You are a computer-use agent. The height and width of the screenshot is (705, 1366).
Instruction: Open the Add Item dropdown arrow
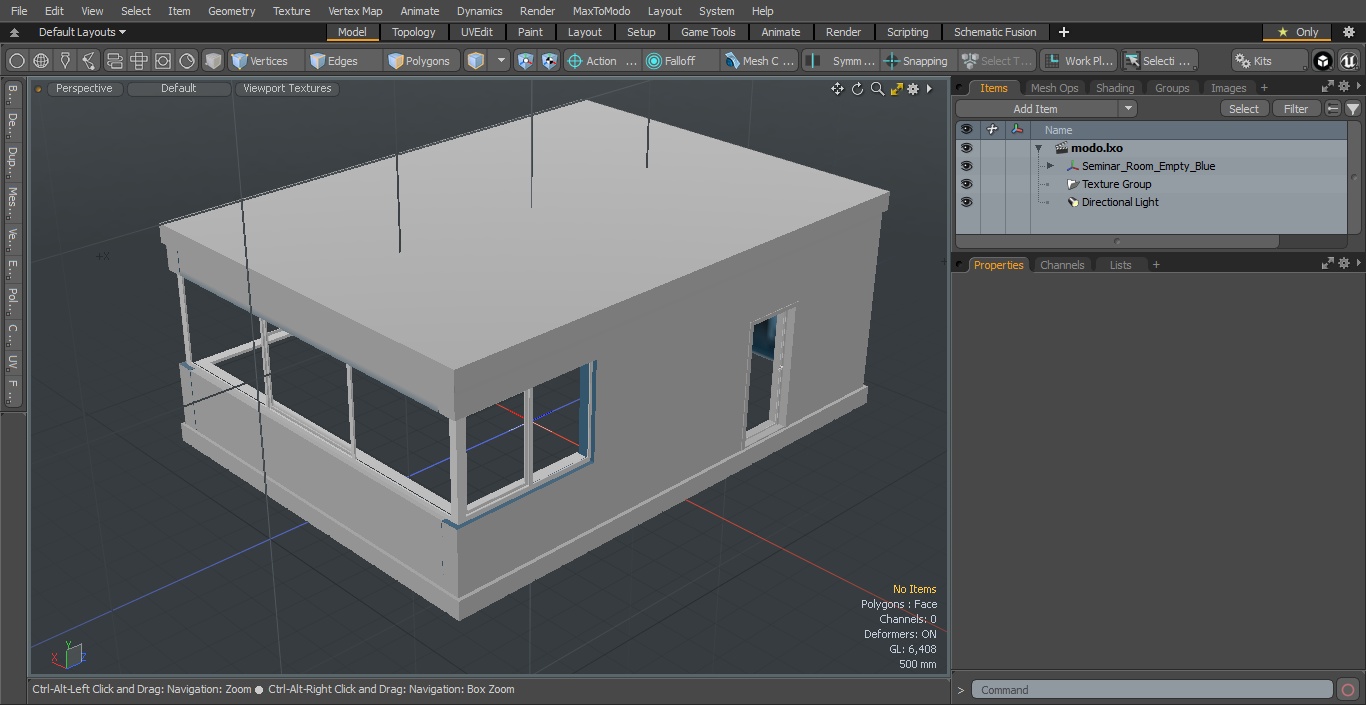pyautogui.click(x=1128, y=109)
